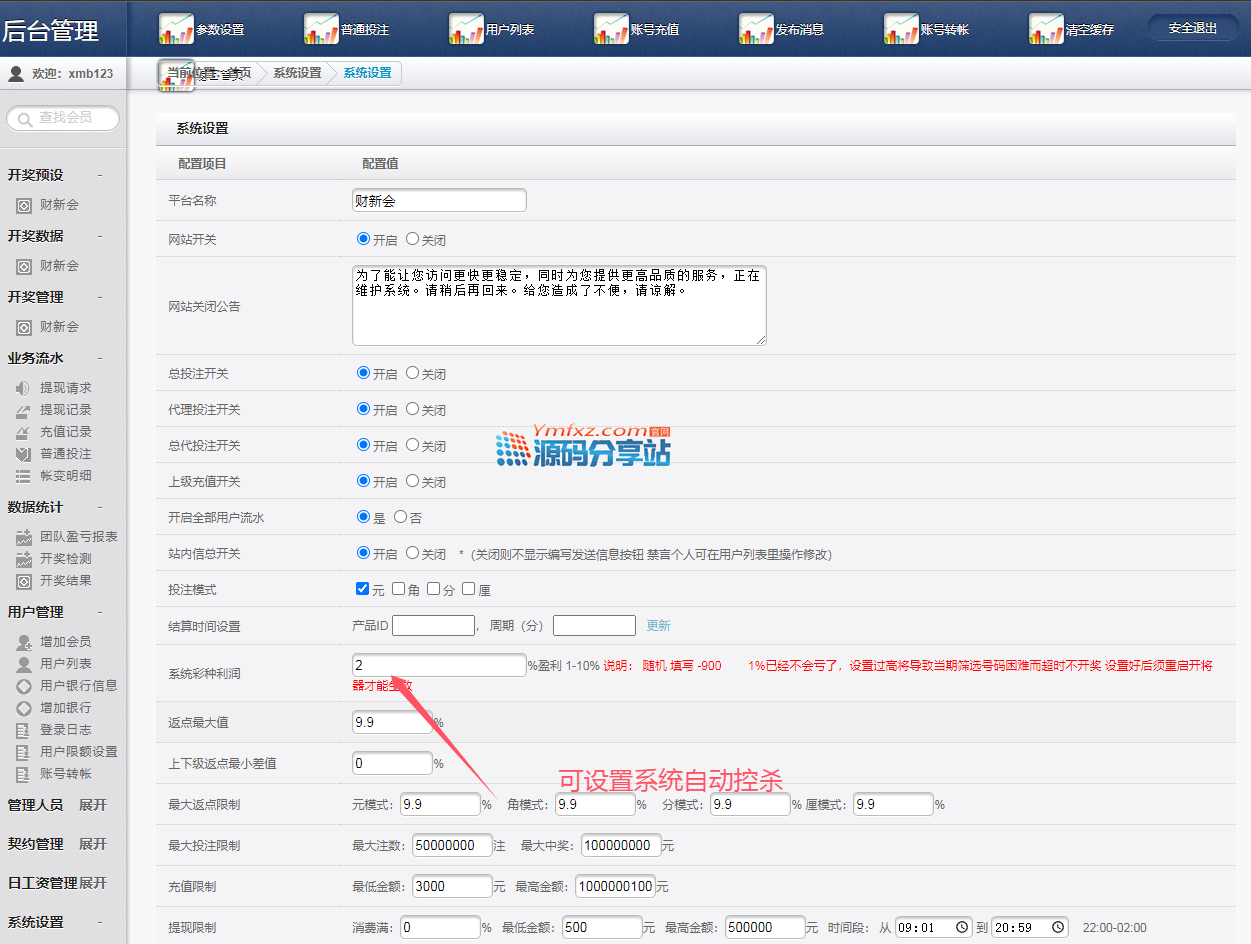Select 否 for 开启全部用户流水
The image size is (1251, 944).
(400, 517)
